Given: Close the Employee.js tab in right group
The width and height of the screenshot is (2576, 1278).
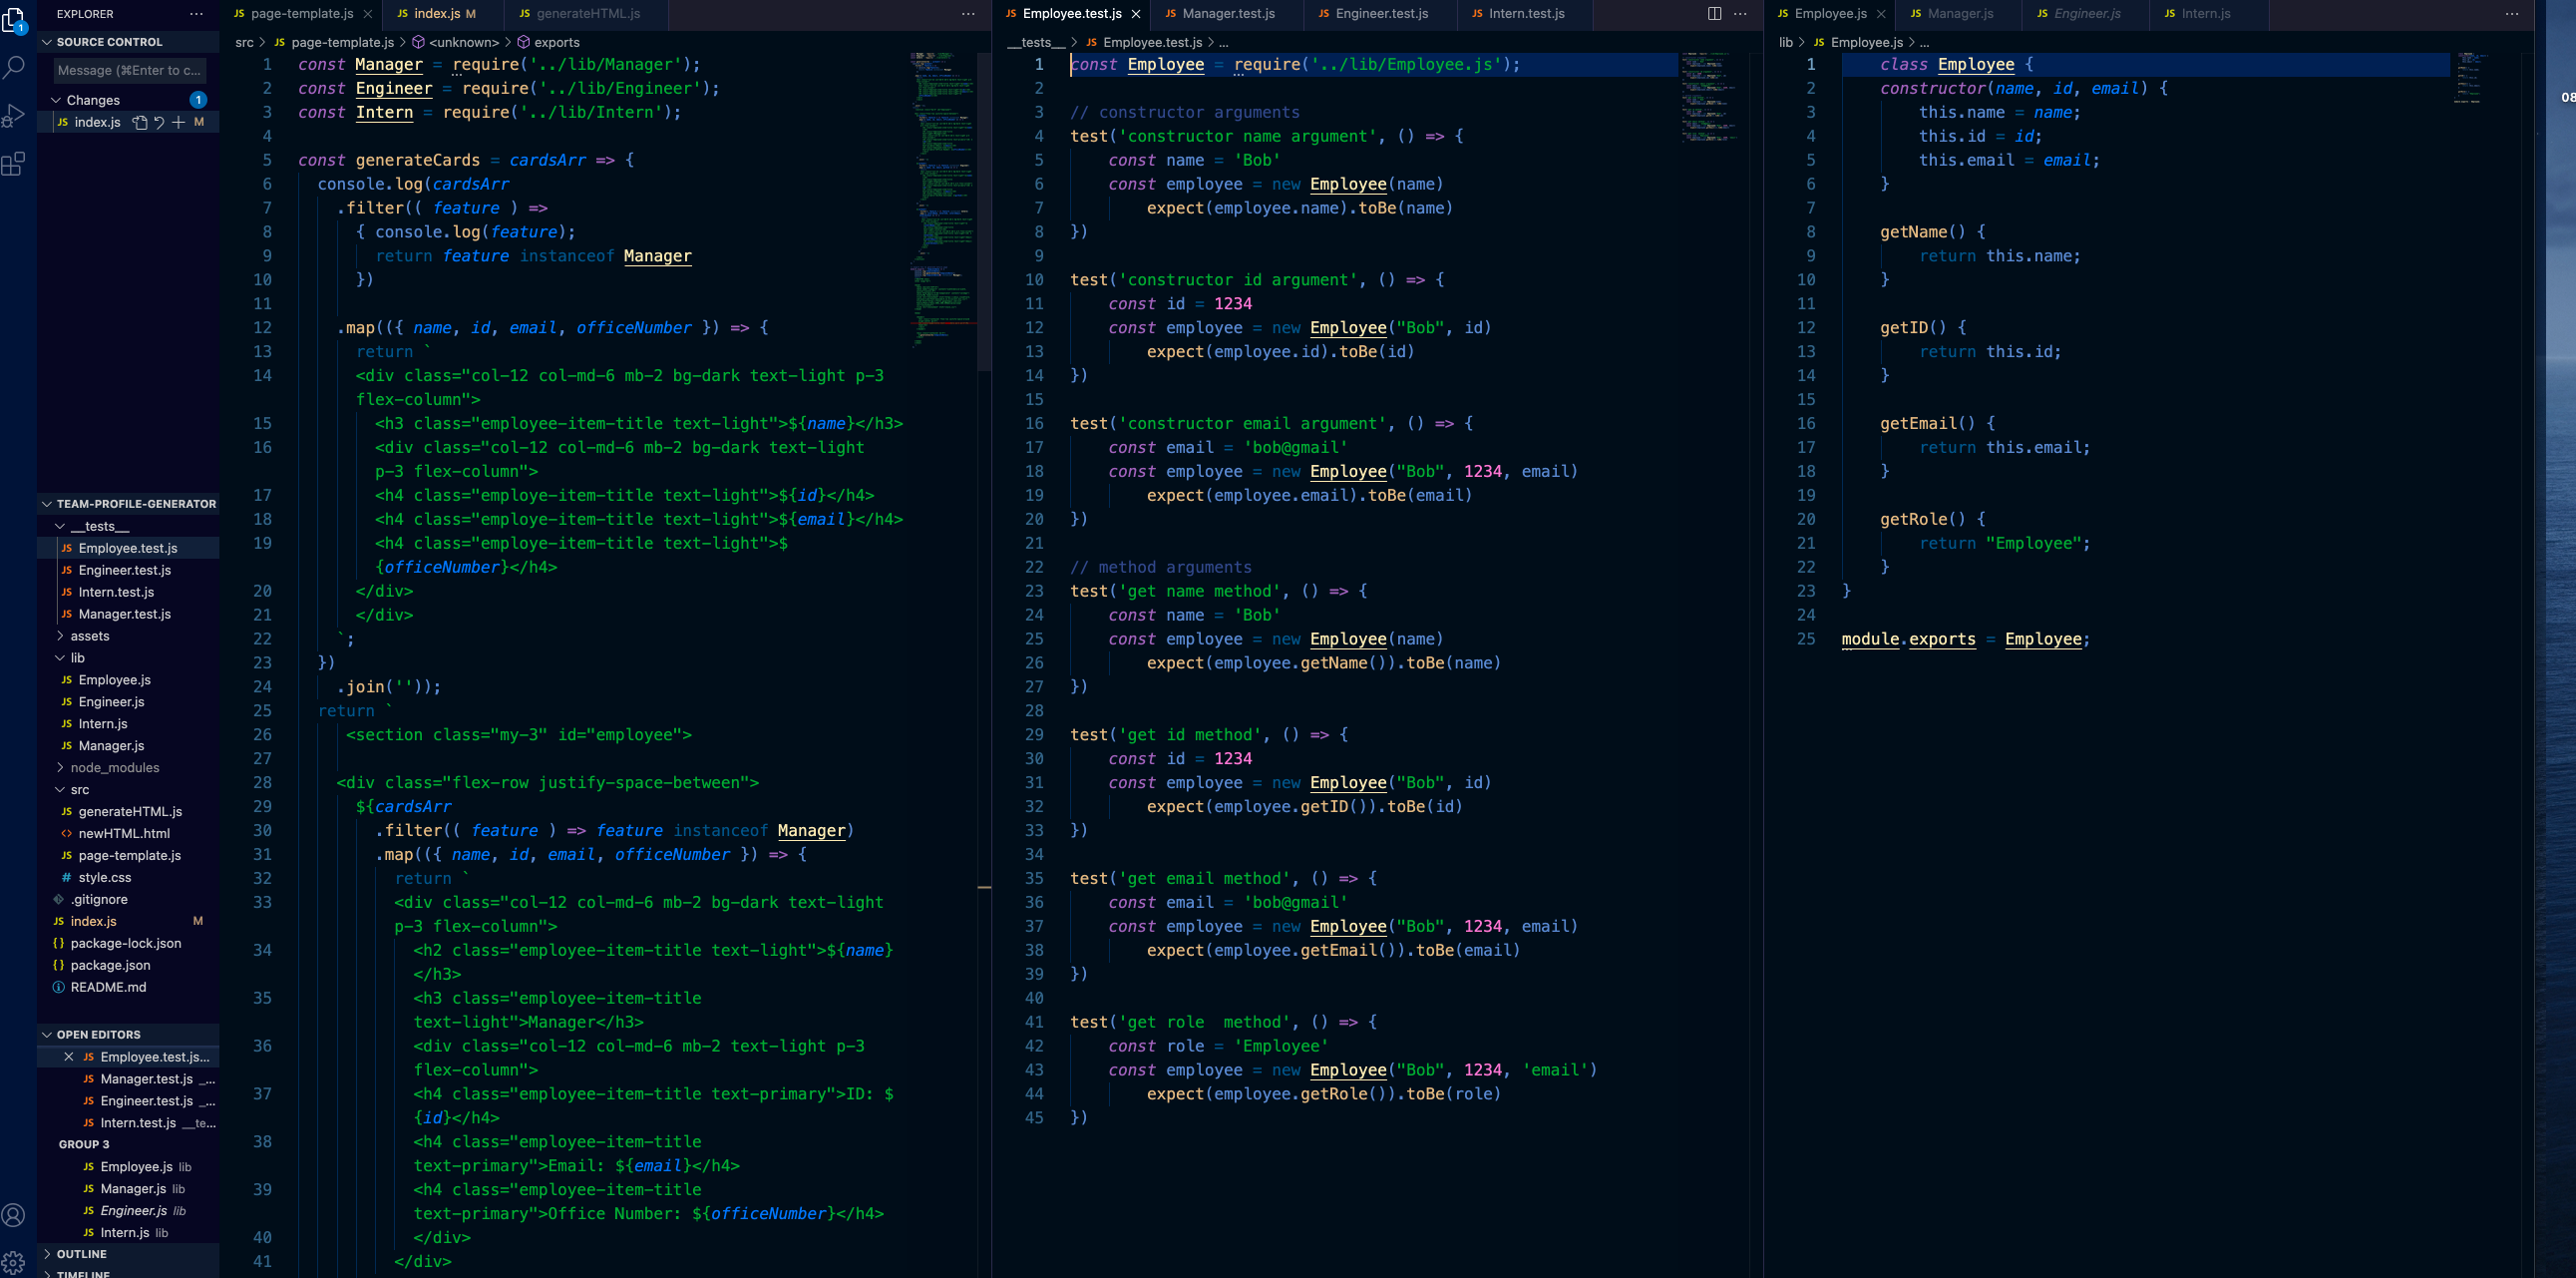Looking at the screenshot, I should click(1881, 14).
